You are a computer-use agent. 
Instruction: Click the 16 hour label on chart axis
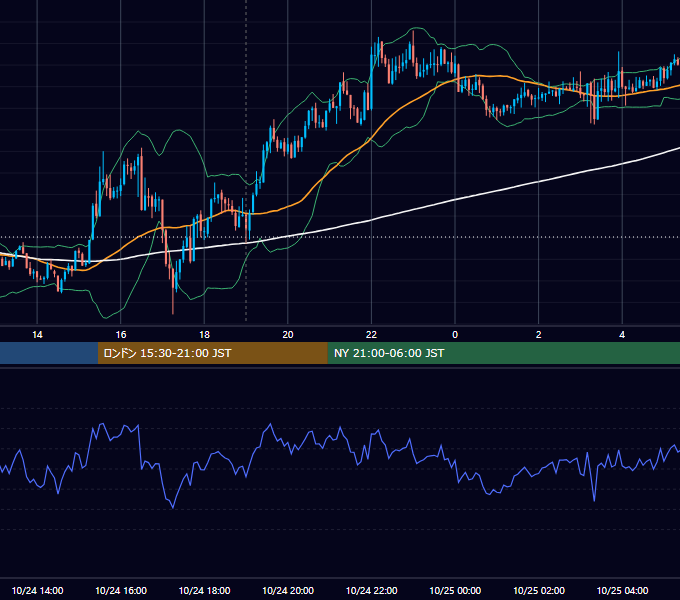(121, 334)
